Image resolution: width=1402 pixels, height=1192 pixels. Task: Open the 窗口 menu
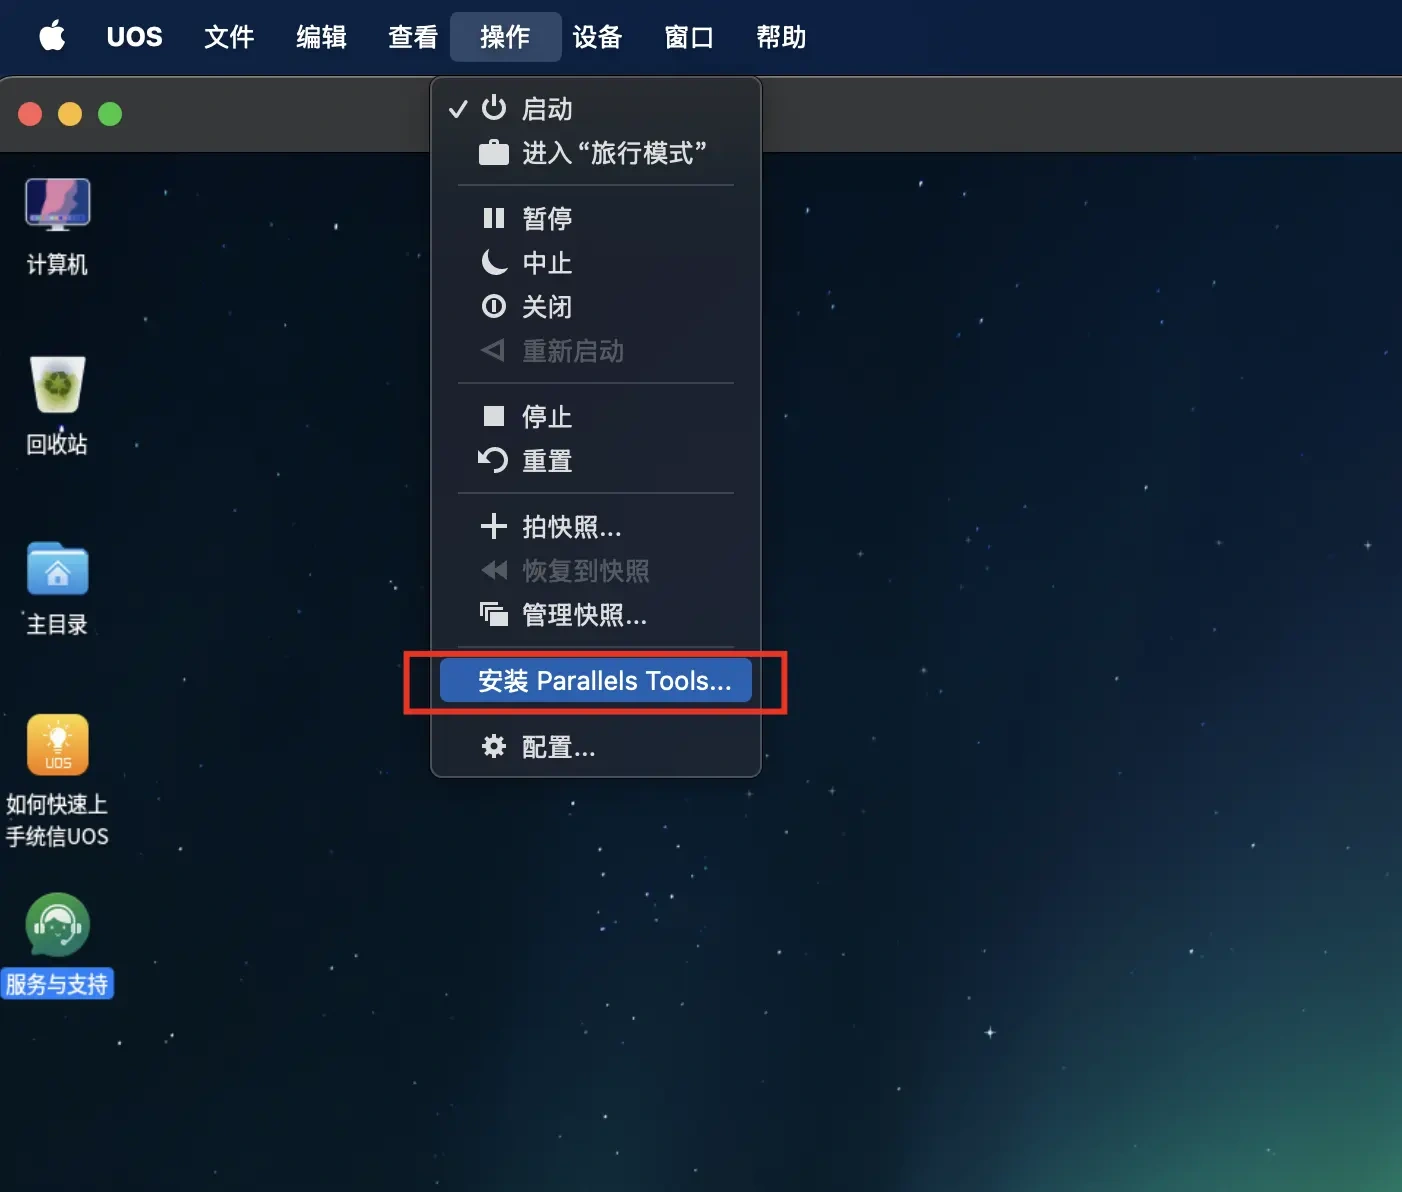(x=689, y=37)
